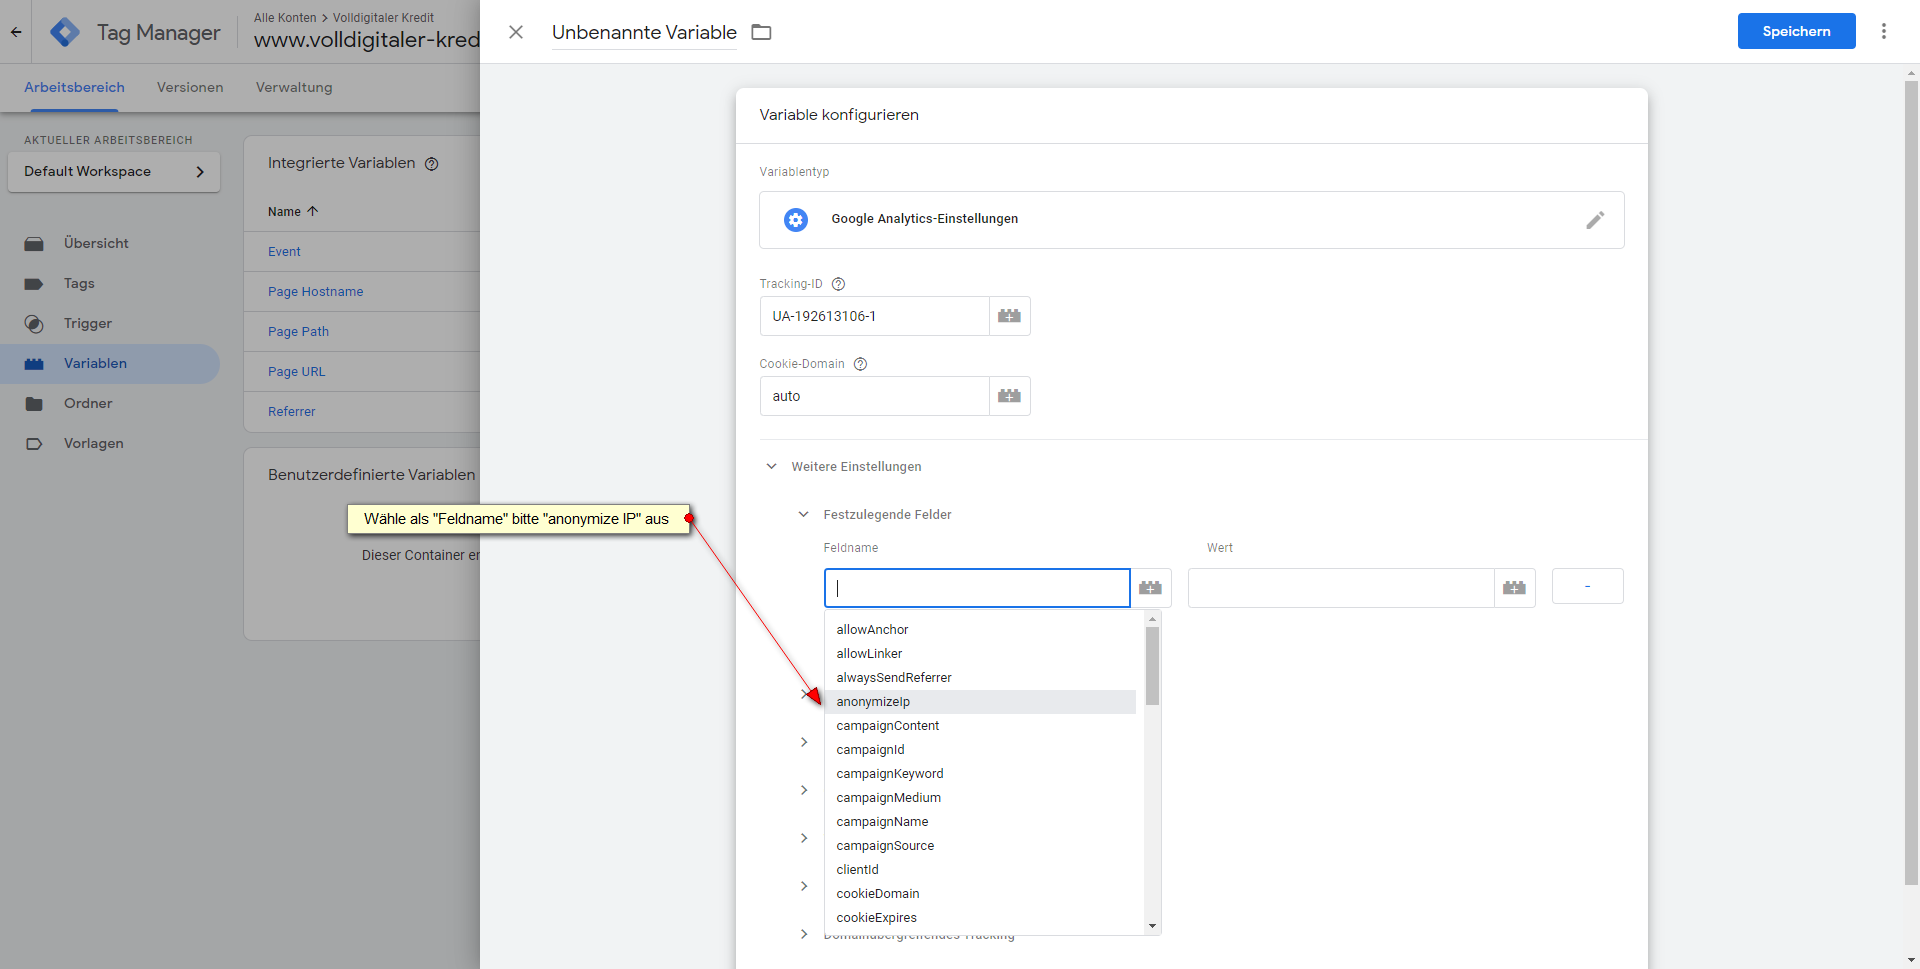Open the three-dot more options menu
Screen dimensions: 1920x969
point(1883,31)
